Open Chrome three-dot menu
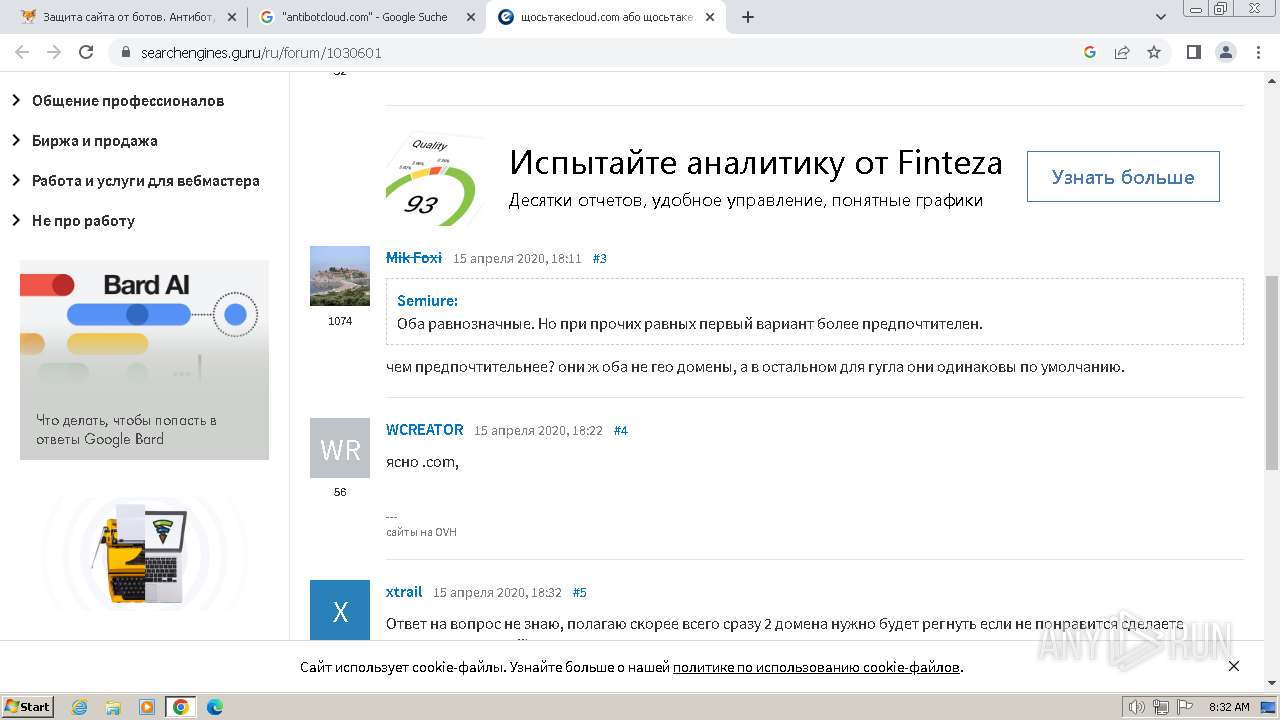Viewport: 1280px width, 720px height. coord(1257,52)
